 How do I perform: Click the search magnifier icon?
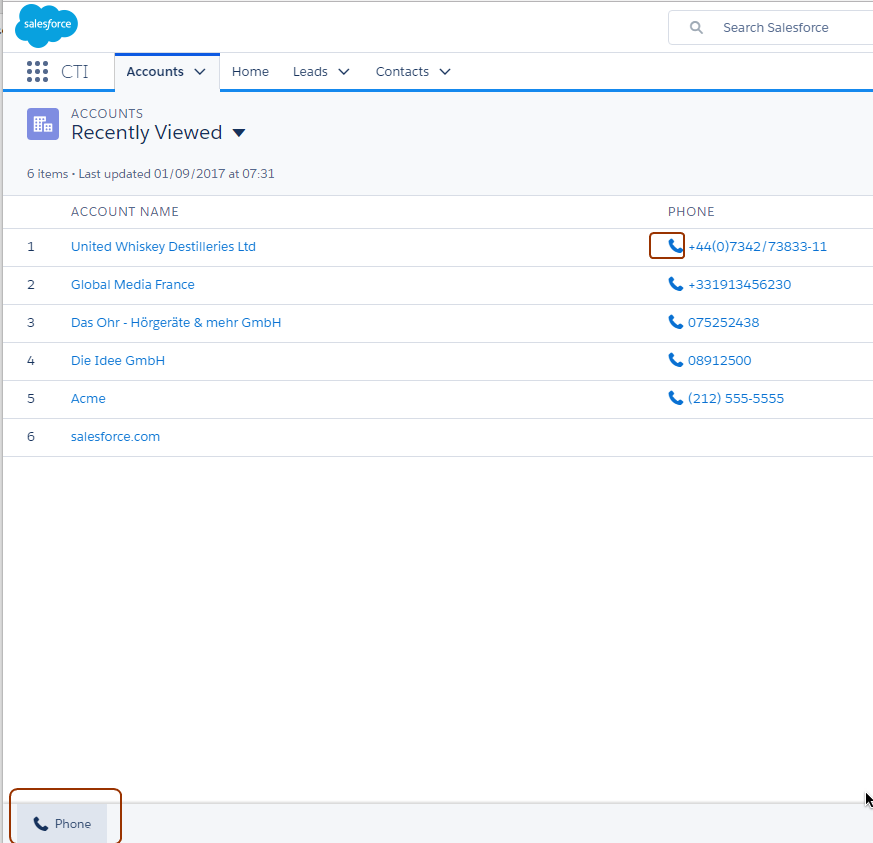(696, 27)
